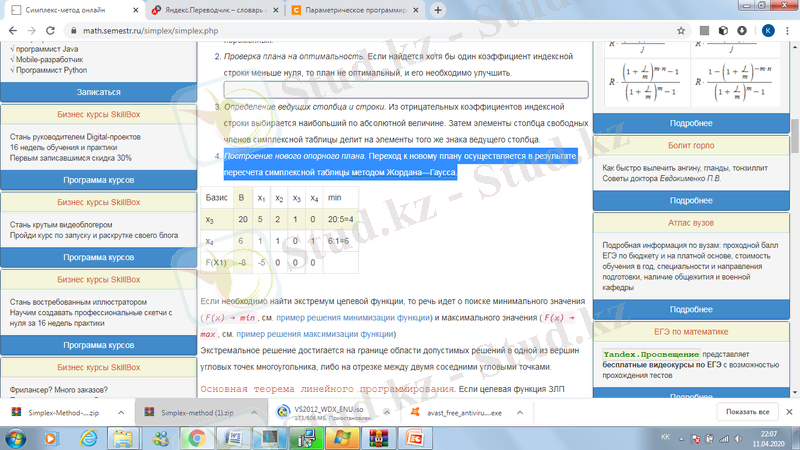Open the download-arrow extension icon

(742, 31)
